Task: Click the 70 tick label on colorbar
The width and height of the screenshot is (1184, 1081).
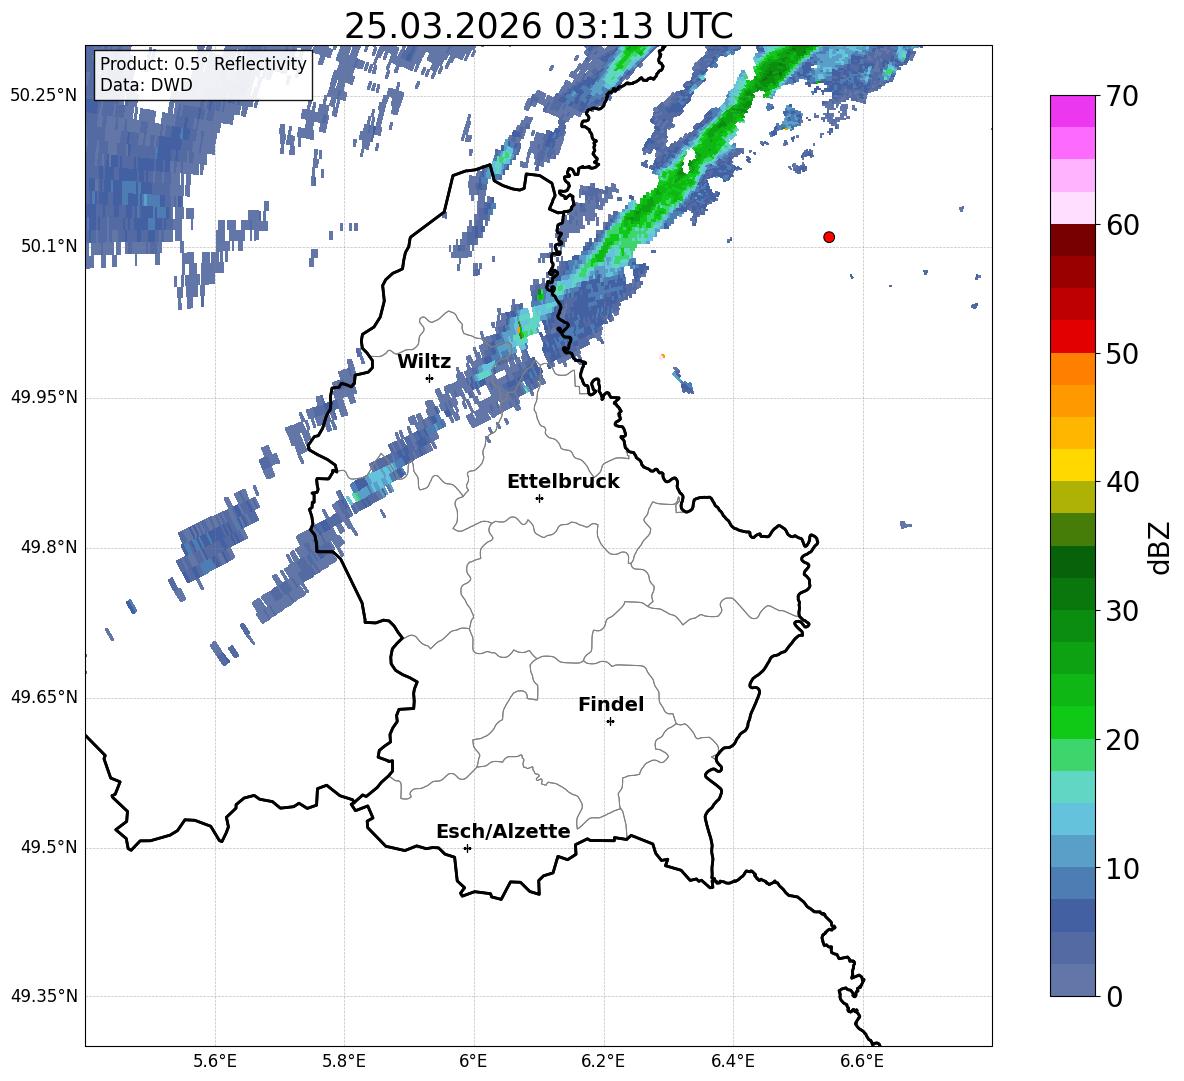Action: point(1121,97)
